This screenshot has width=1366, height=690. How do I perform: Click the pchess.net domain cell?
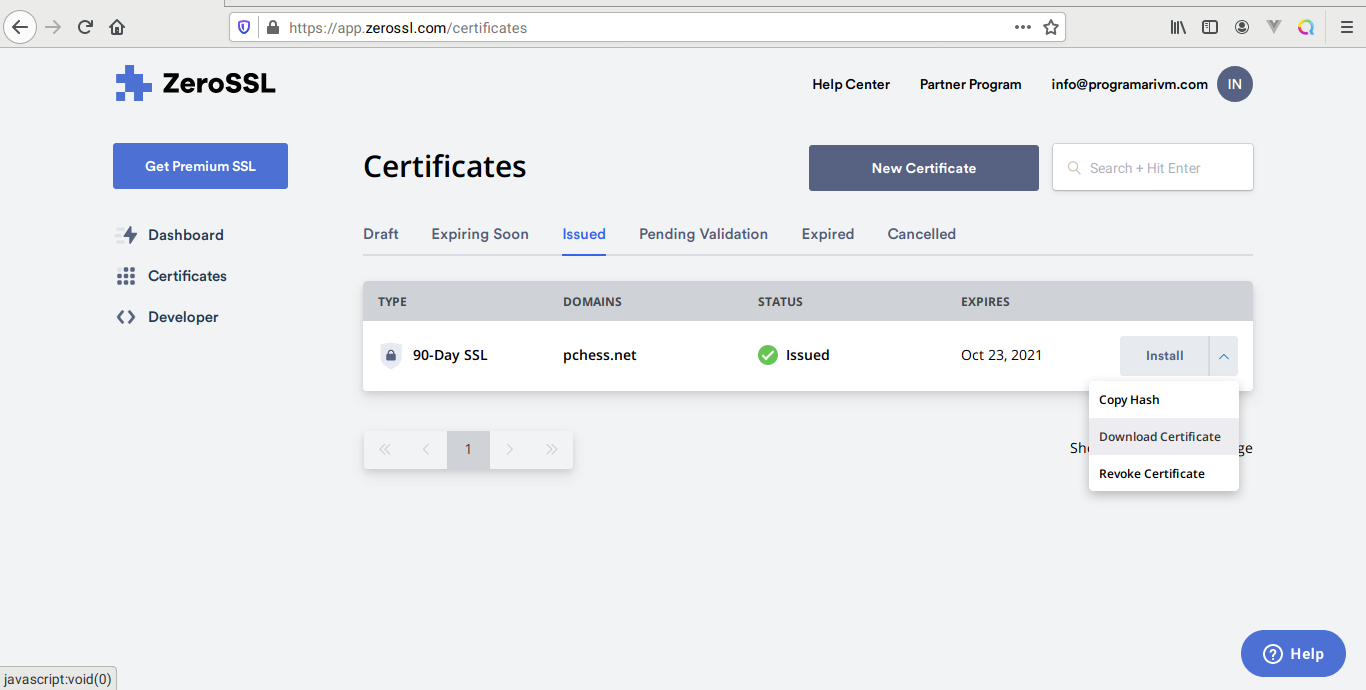(x=600, y=355)
